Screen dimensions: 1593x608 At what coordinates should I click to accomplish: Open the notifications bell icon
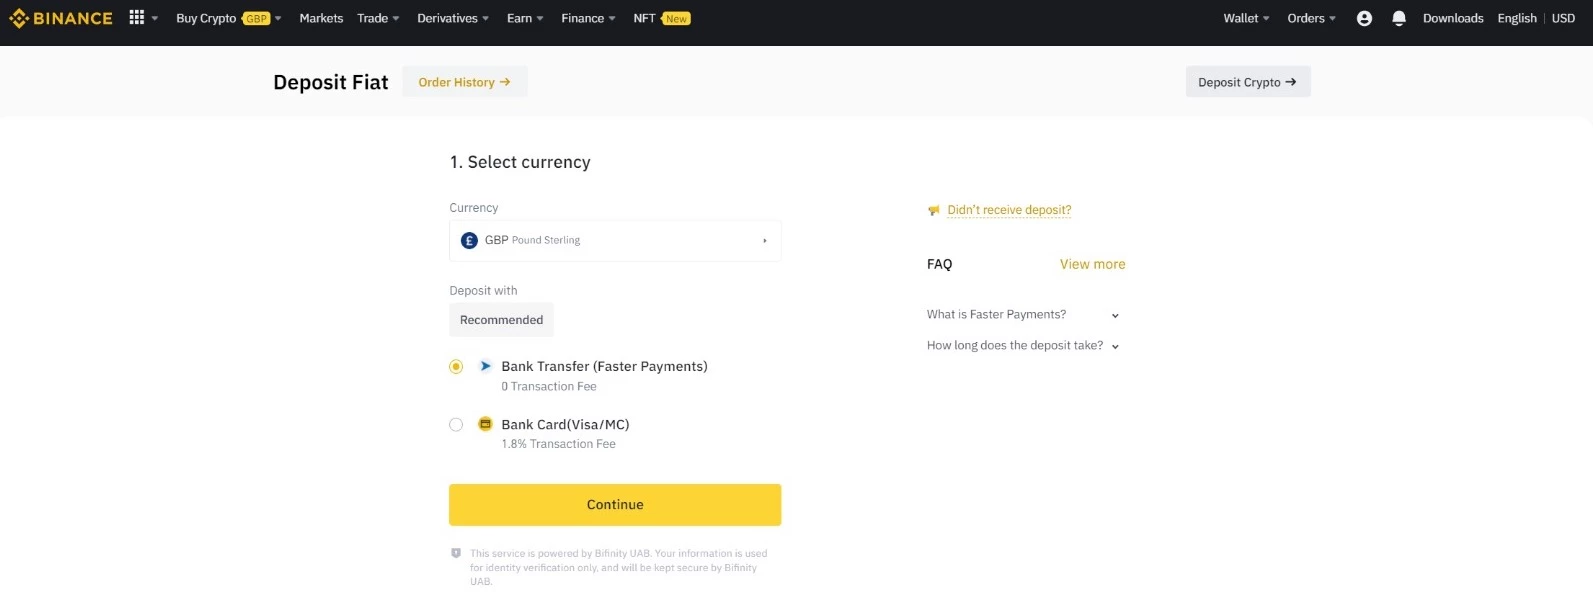tap(1399, 18)
